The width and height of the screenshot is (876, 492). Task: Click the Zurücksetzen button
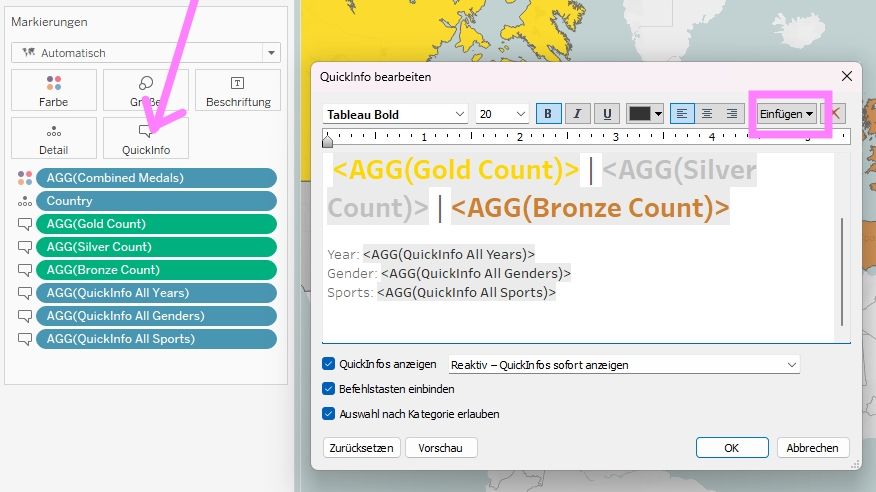(361, 448)
